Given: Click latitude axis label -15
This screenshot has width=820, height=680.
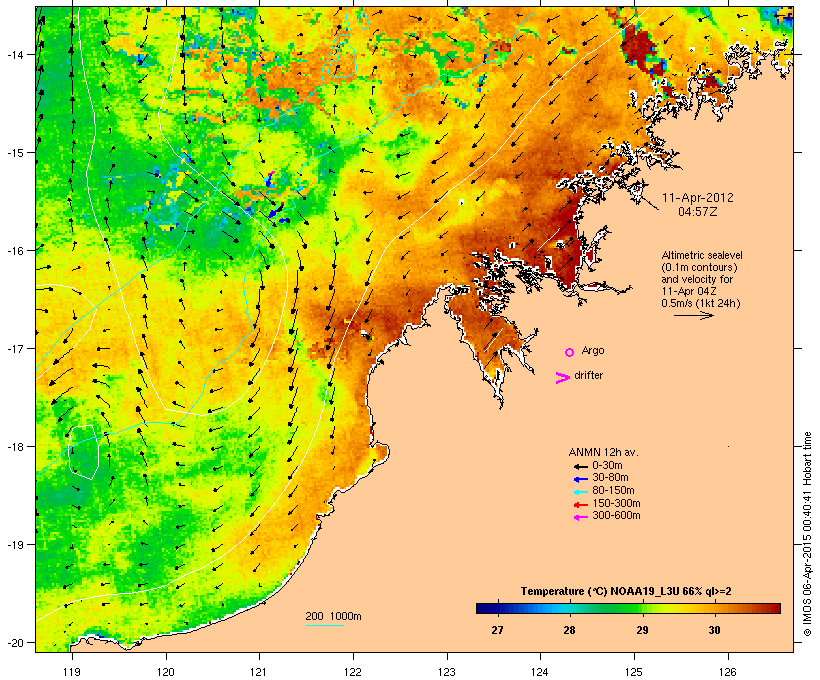Looking at the screenshot, I should pyautogui.click(x=14, y=153).
